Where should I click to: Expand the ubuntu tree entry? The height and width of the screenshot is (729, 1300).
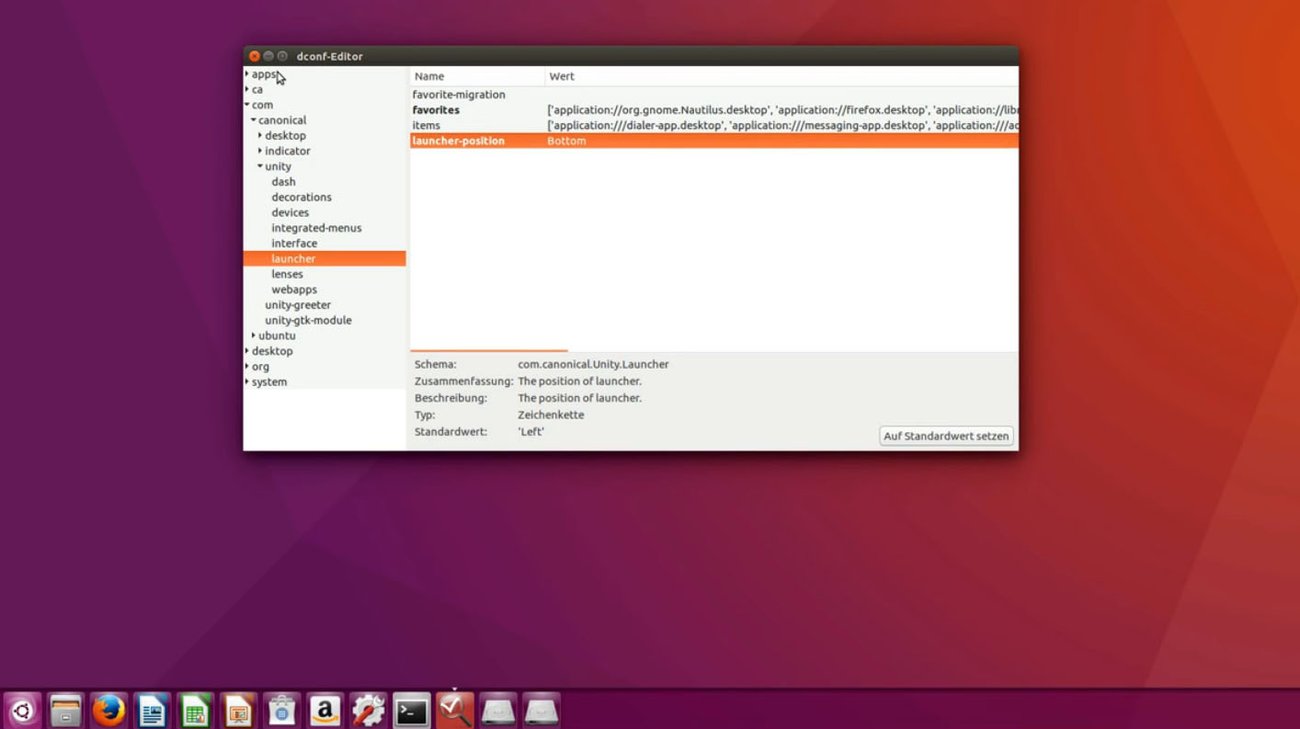tap(254, 335)
